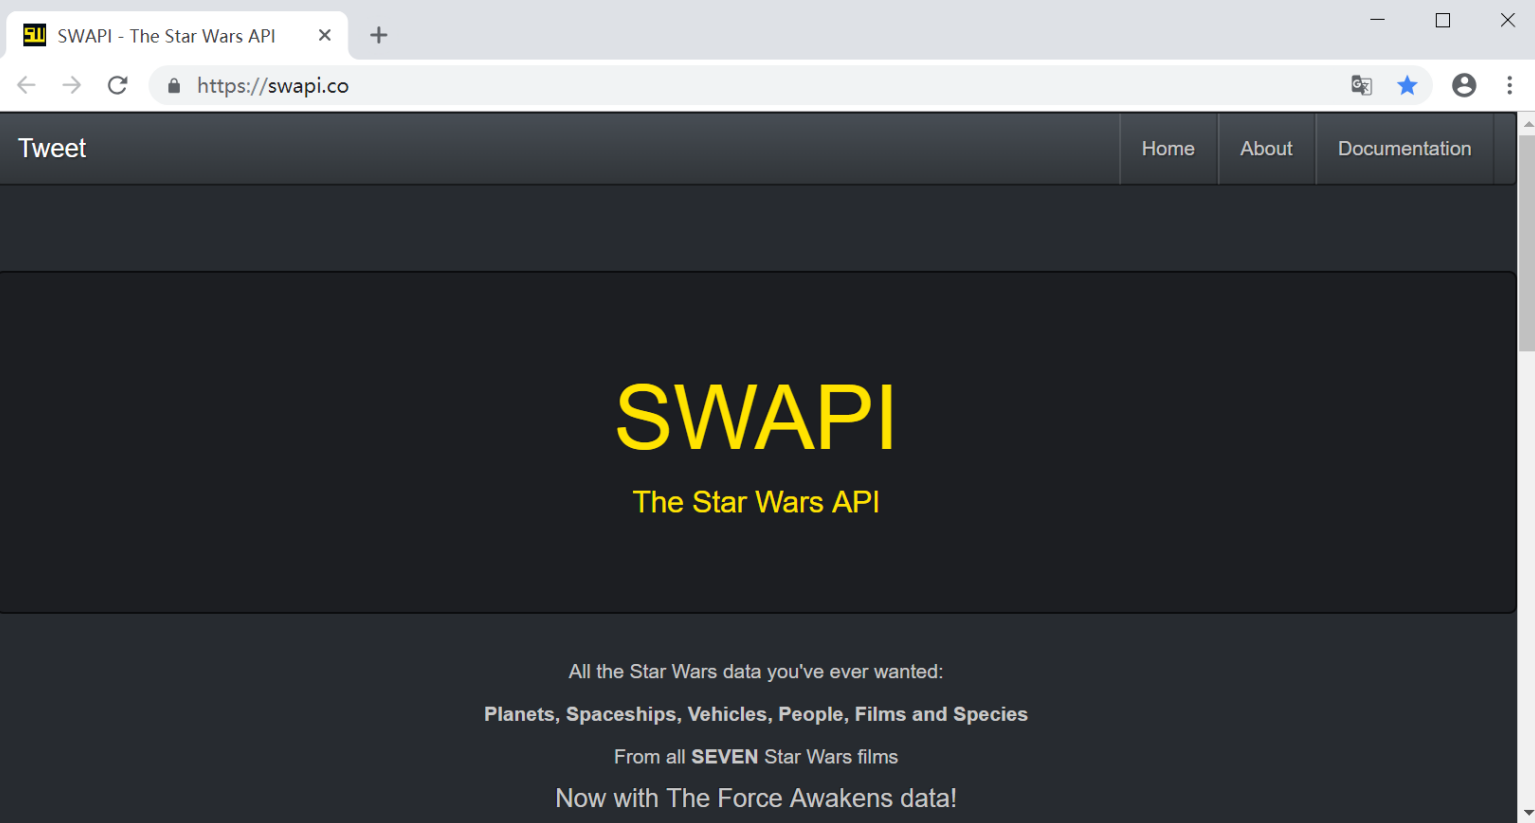Reload the swapi.co page
1535x823 pixels.
coord(117,86)
